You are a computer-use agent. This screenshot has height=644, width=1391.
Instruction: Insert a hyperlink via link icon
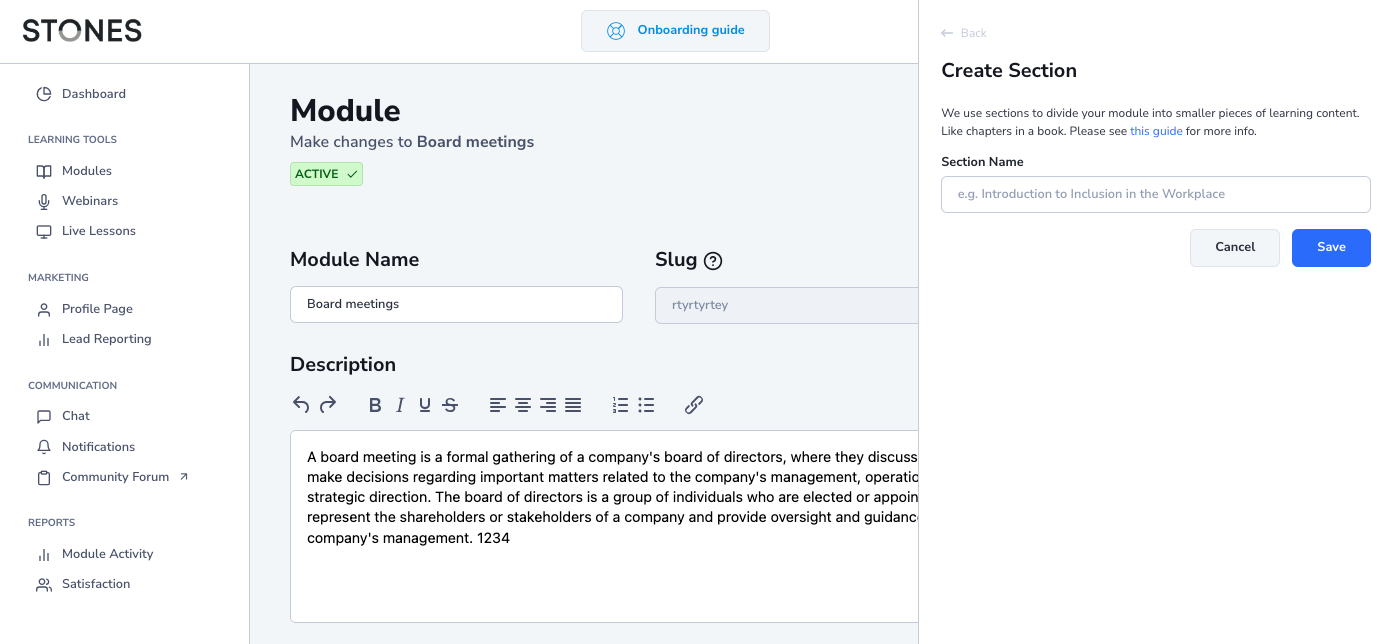pyautogui.click(x=694, y=405)
